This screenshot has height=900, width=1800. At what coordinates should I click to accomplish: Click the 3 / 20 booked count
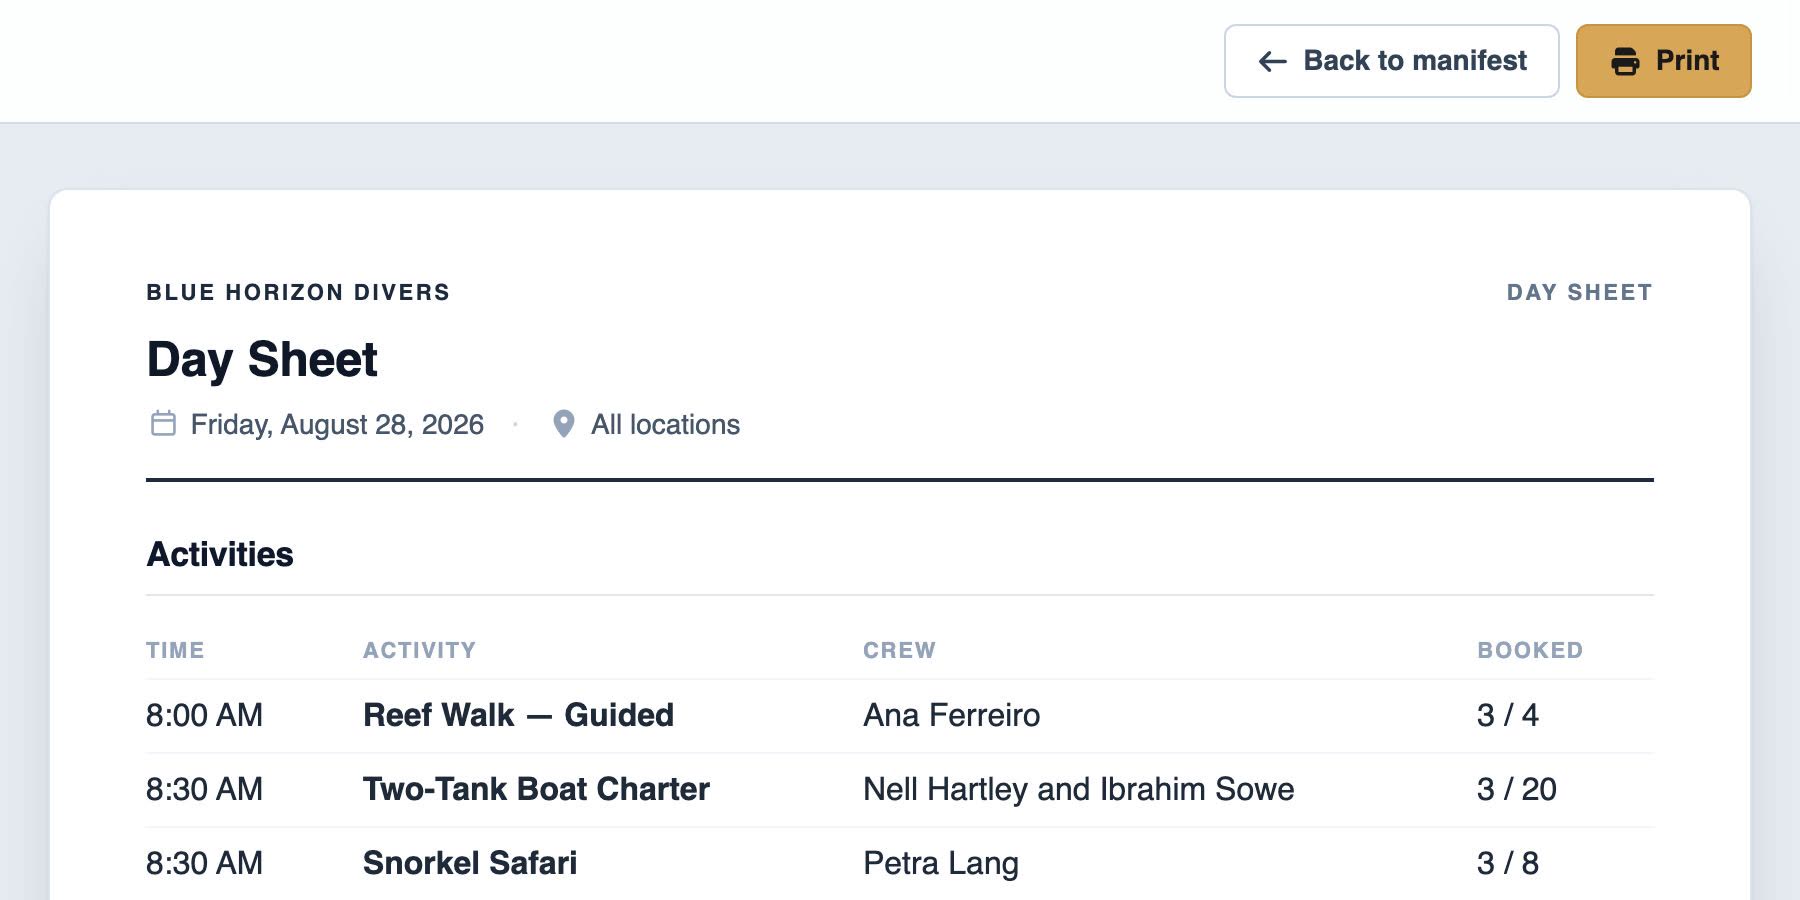pyautogui.click(x=1516, y=789)
